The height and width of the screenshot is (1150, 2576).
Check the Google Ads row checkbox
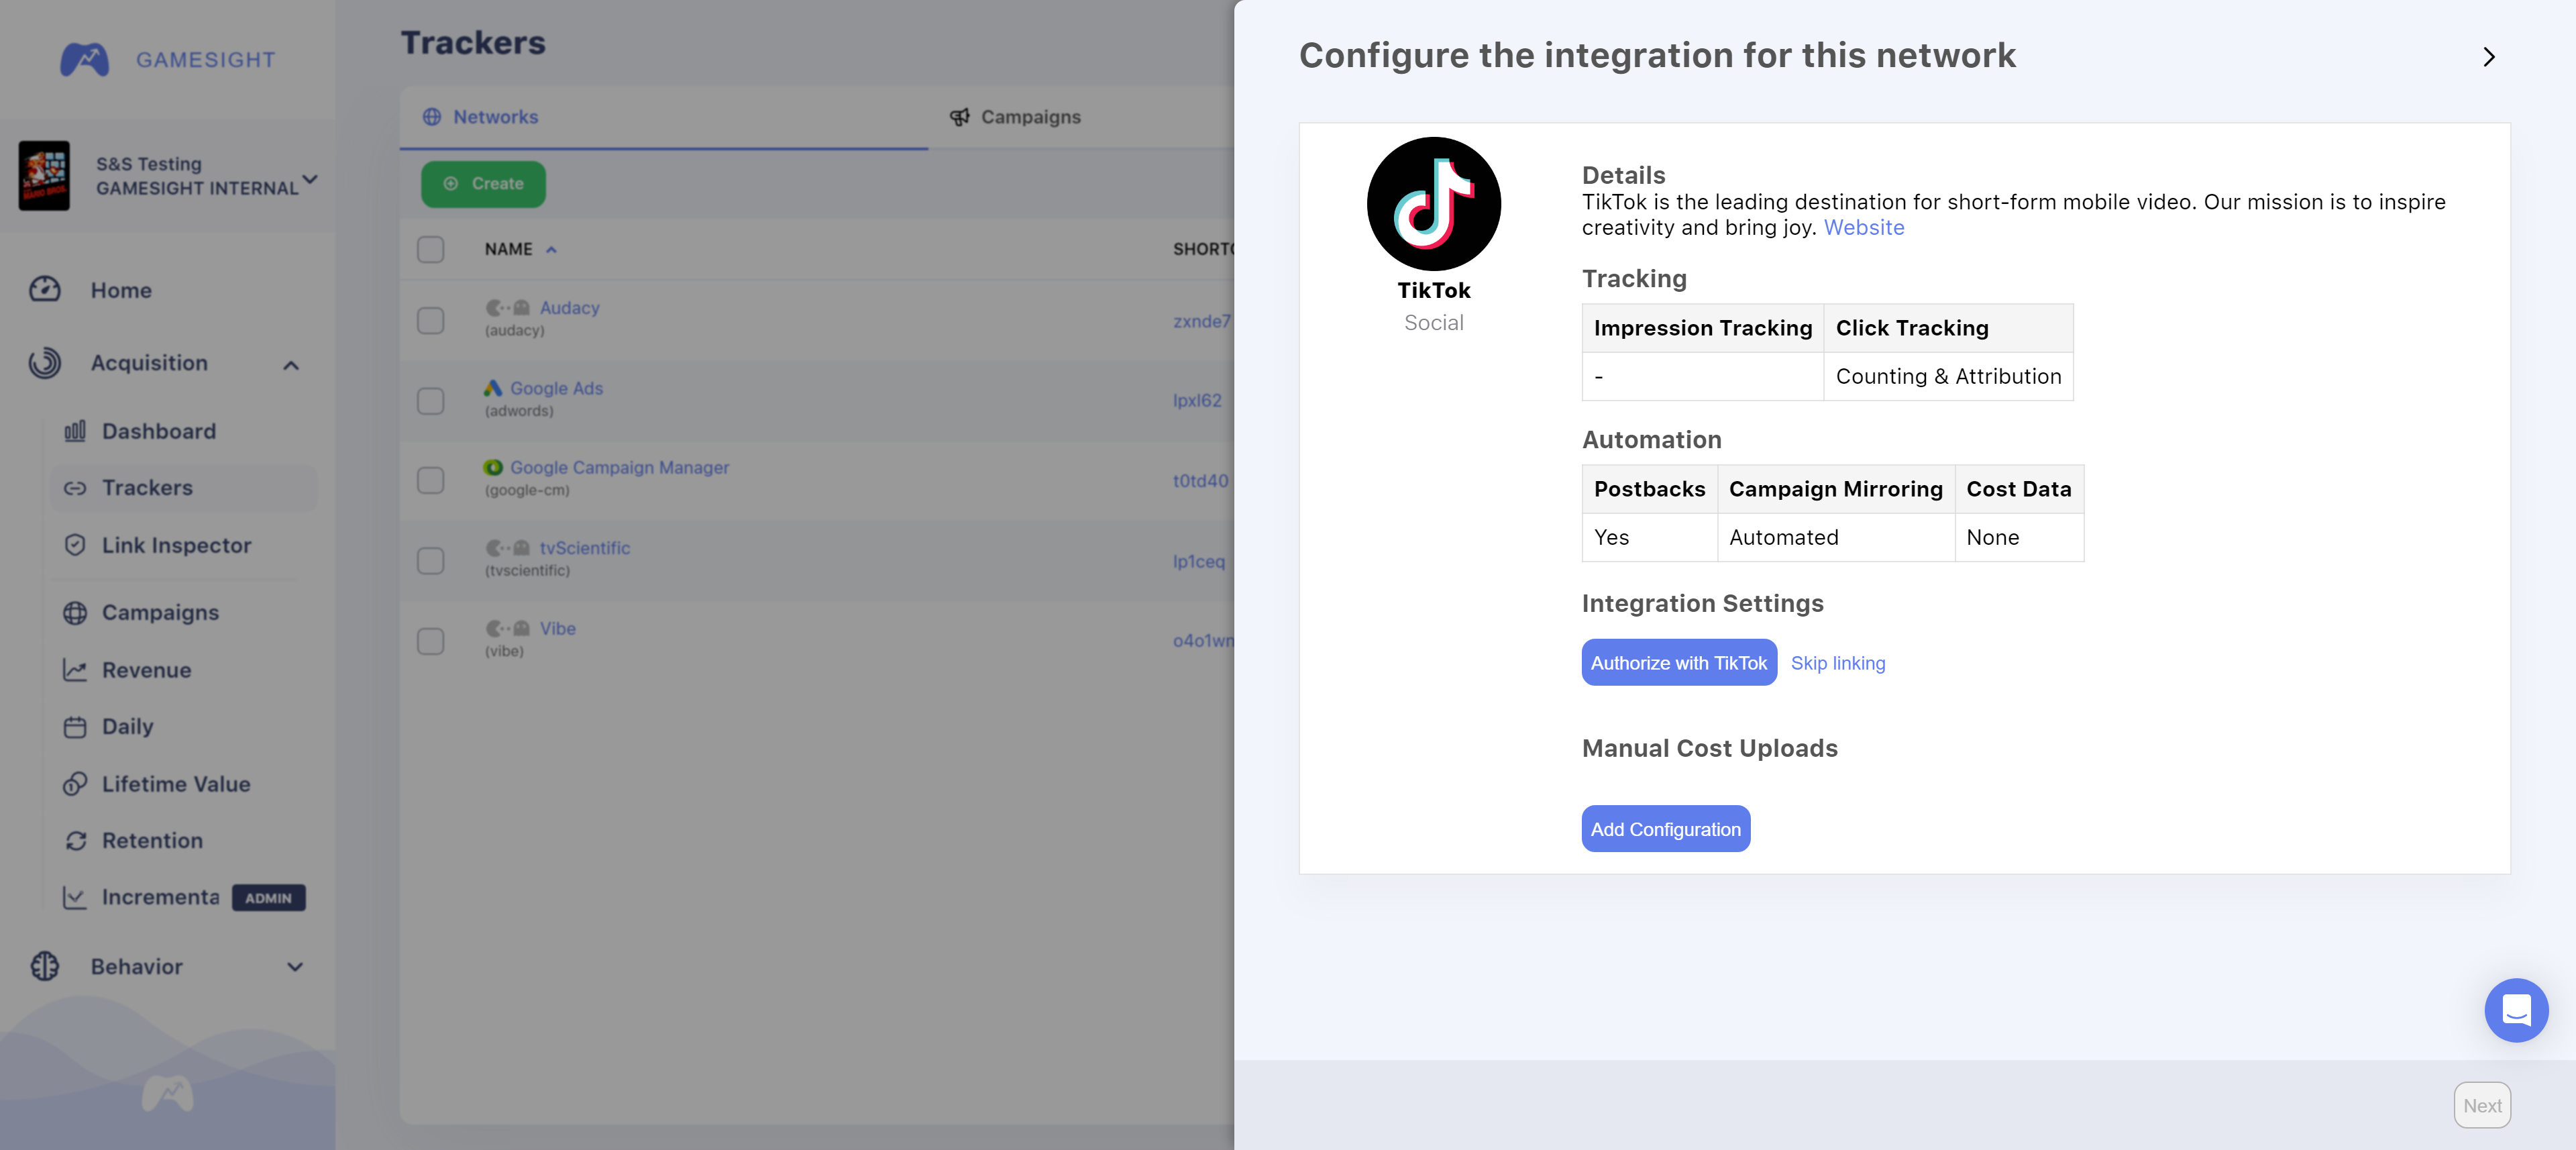pos(431,401)
